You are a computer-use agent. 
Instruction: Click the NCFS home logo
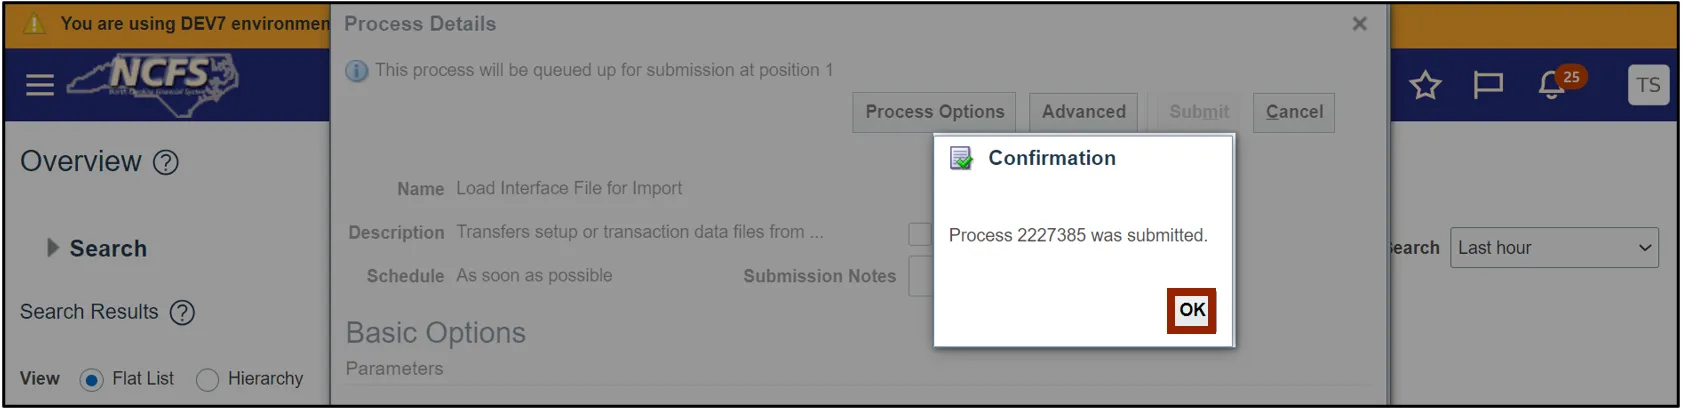click(153, 82)
